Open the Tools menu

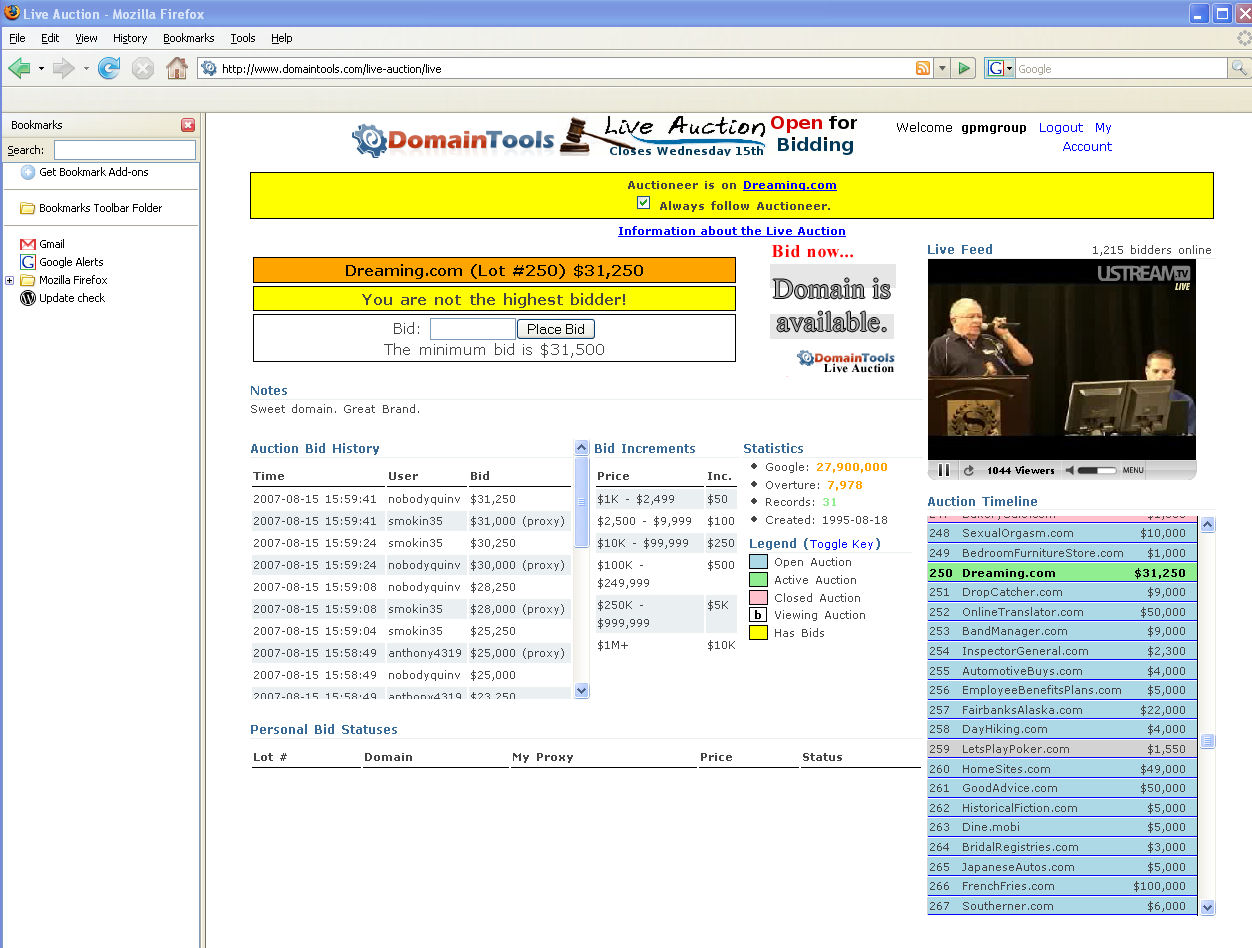243,38
